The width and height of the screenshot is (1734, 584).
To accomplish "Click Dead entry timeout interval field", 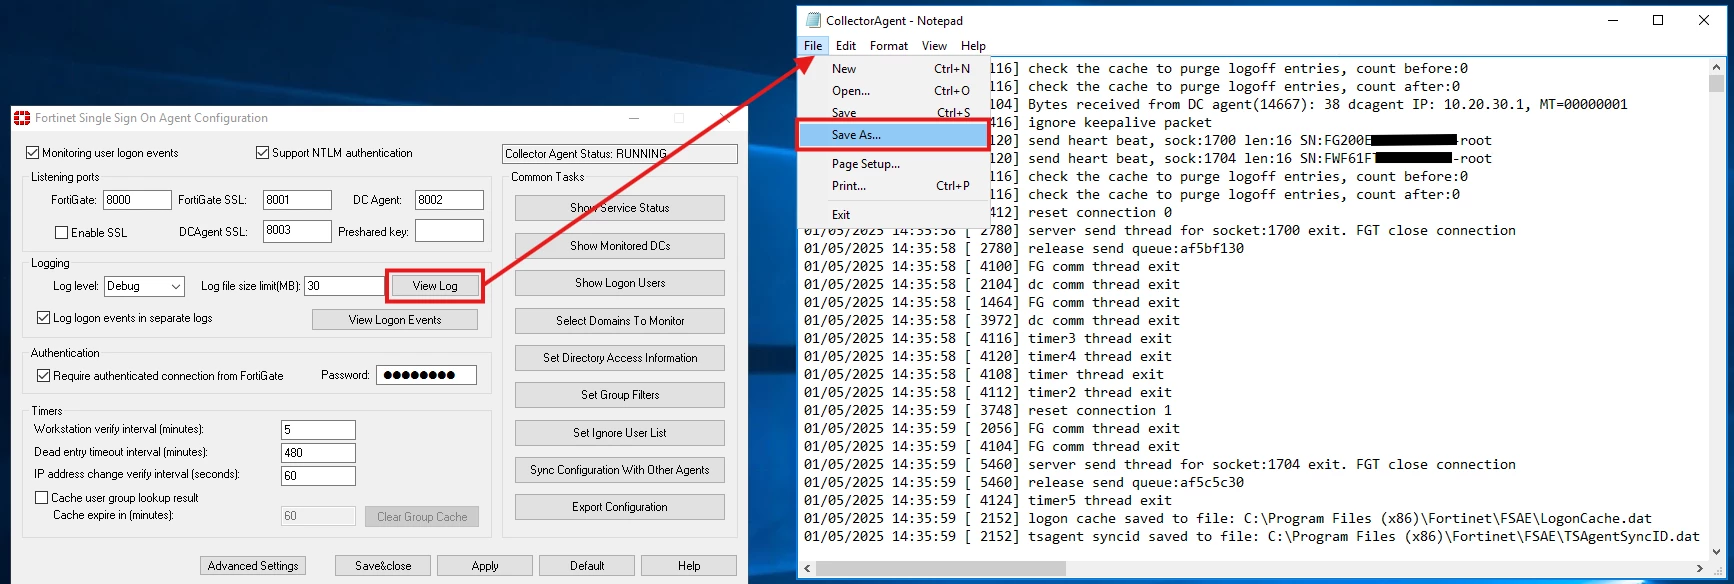I will [x=318, y=453].
